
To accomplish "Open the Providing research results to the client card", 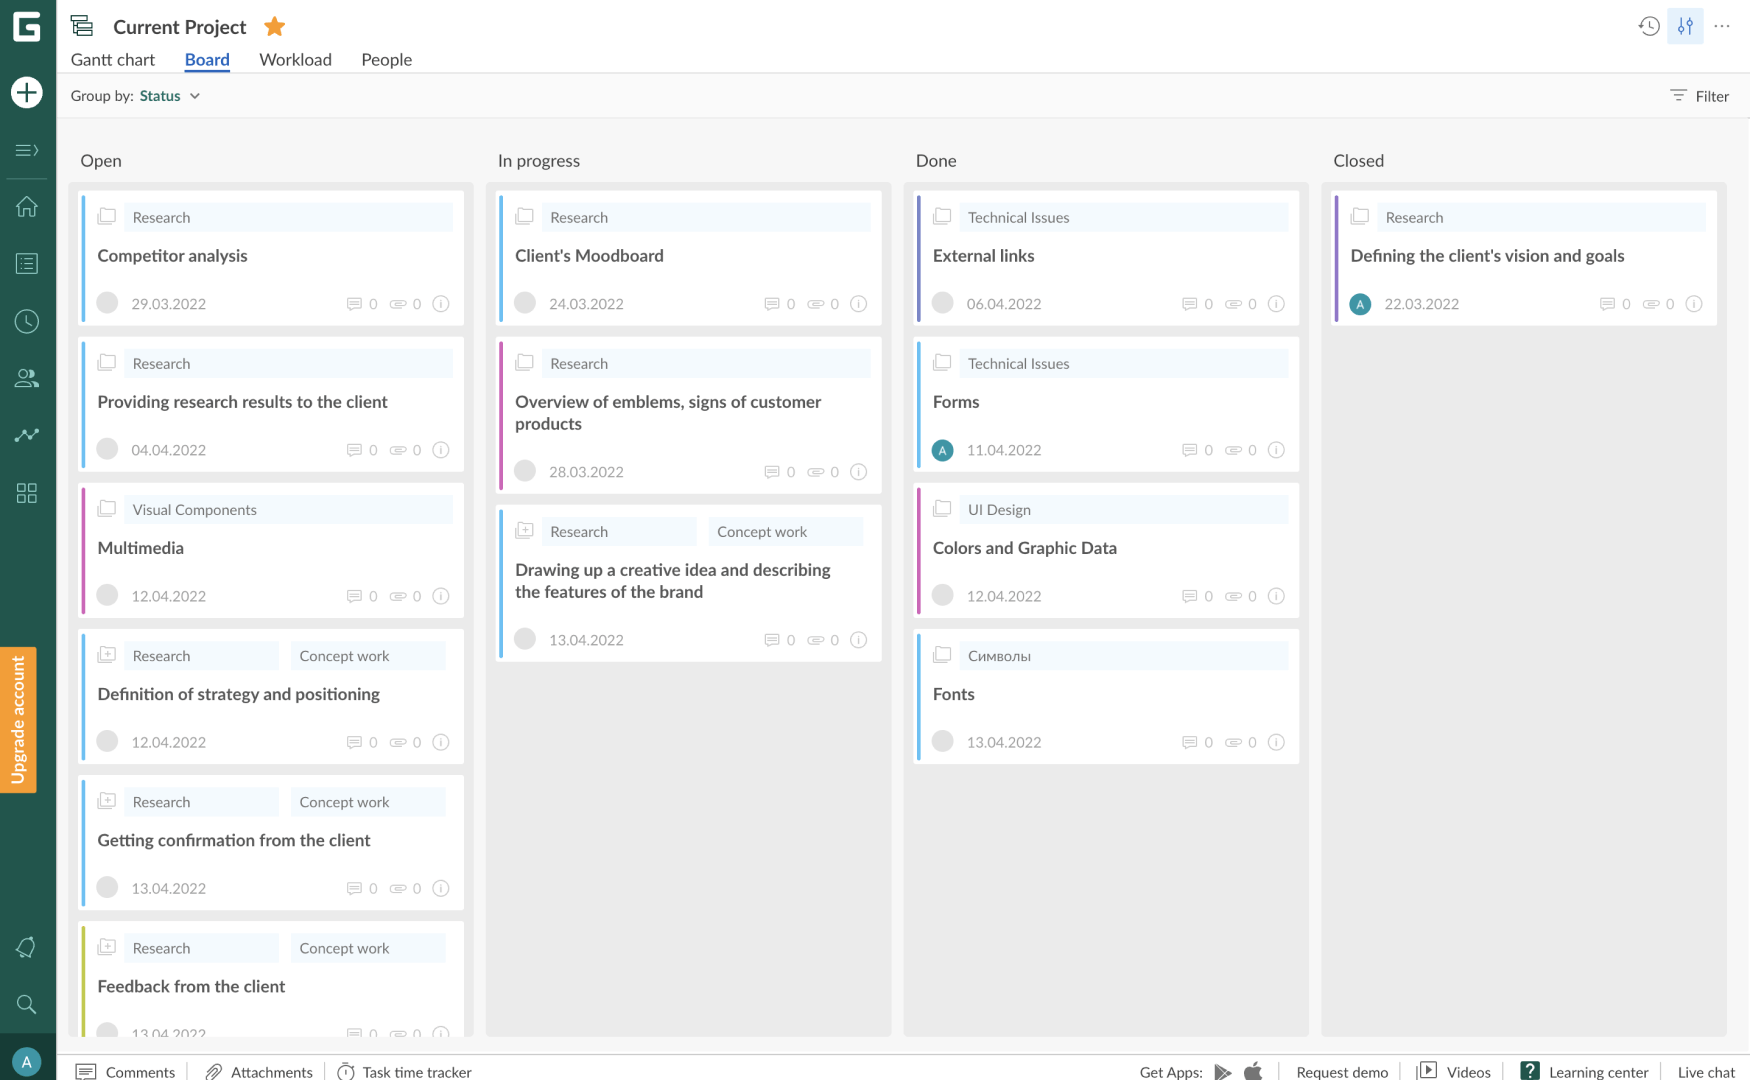I will tap(272, 404).
